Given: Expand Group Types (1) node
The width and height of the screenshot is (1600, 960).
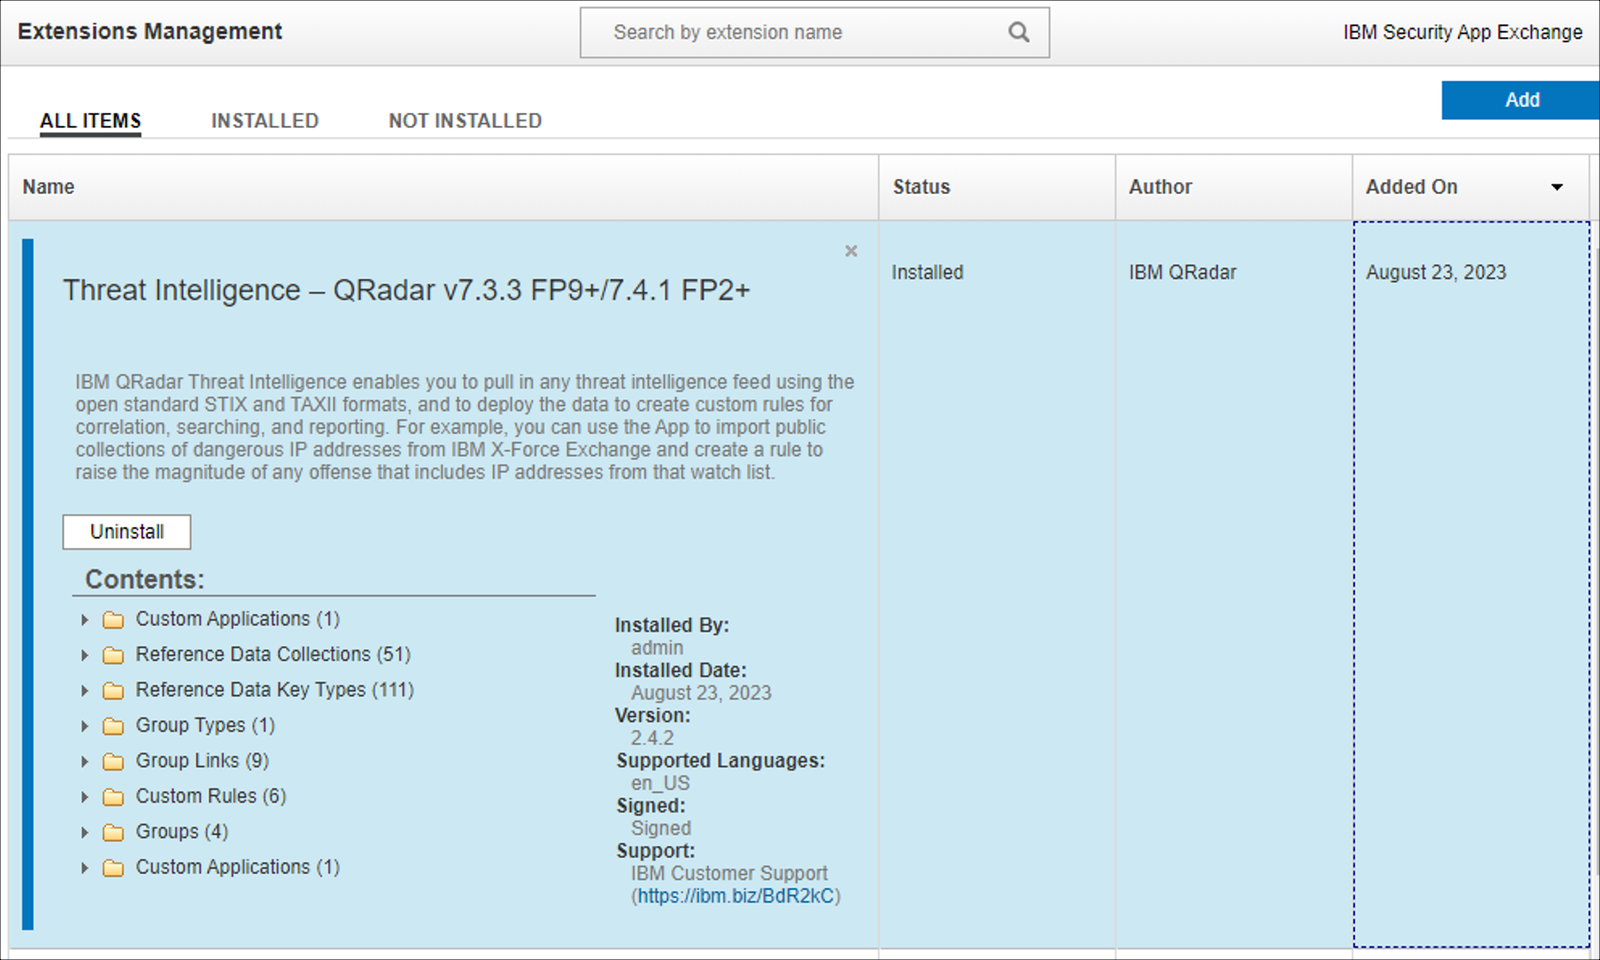Looking at the screenshot, I should pos(85,726).
